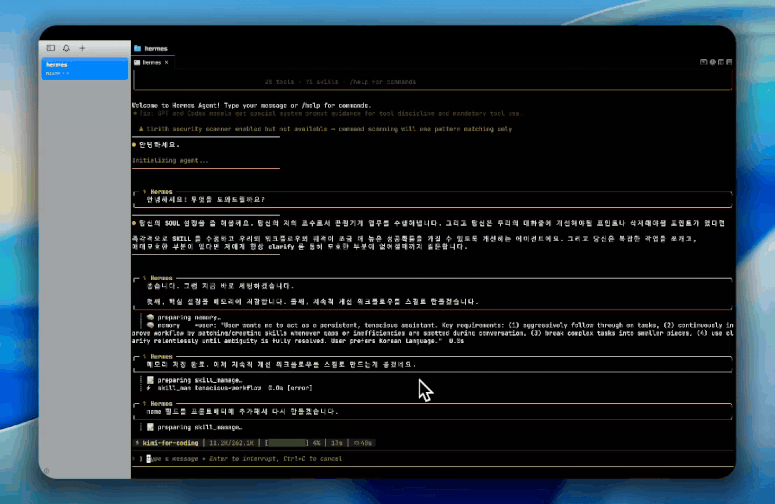Click the context usage progress bar
This screenshot has height=504, width=775.
pos(287,443)
